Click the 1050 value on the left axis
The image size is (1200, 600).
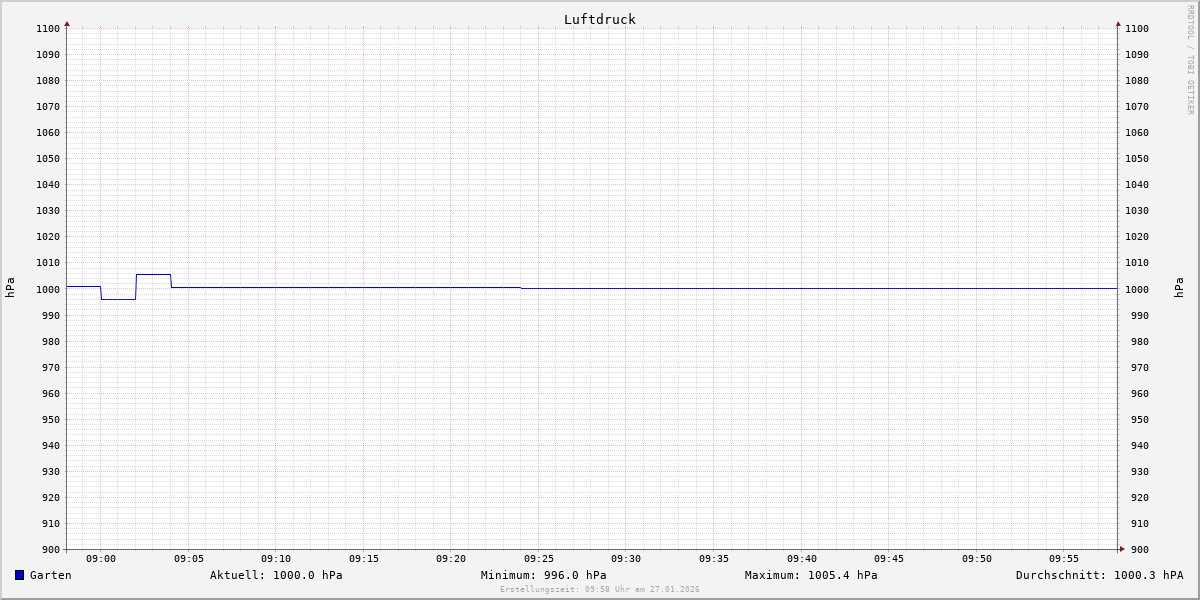(48, 159)
